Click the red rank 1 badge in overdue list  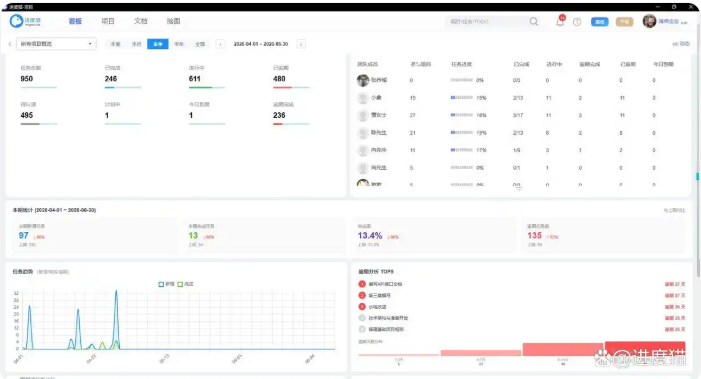(x=362, y=284)
